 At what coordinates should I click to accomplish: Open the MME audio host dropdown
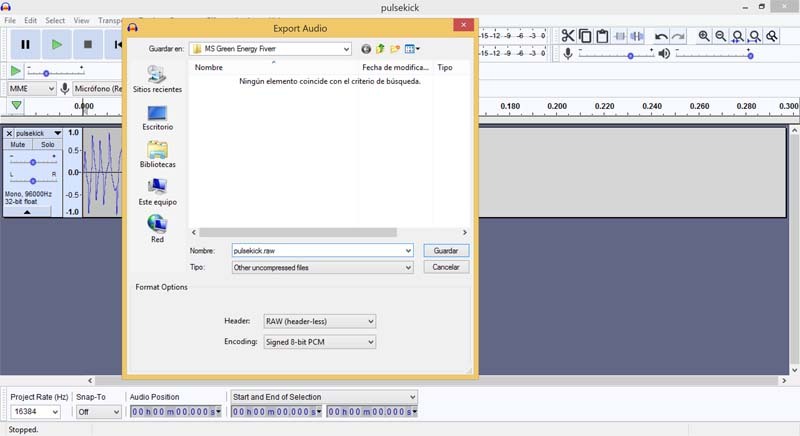click(x=32, y=89)
